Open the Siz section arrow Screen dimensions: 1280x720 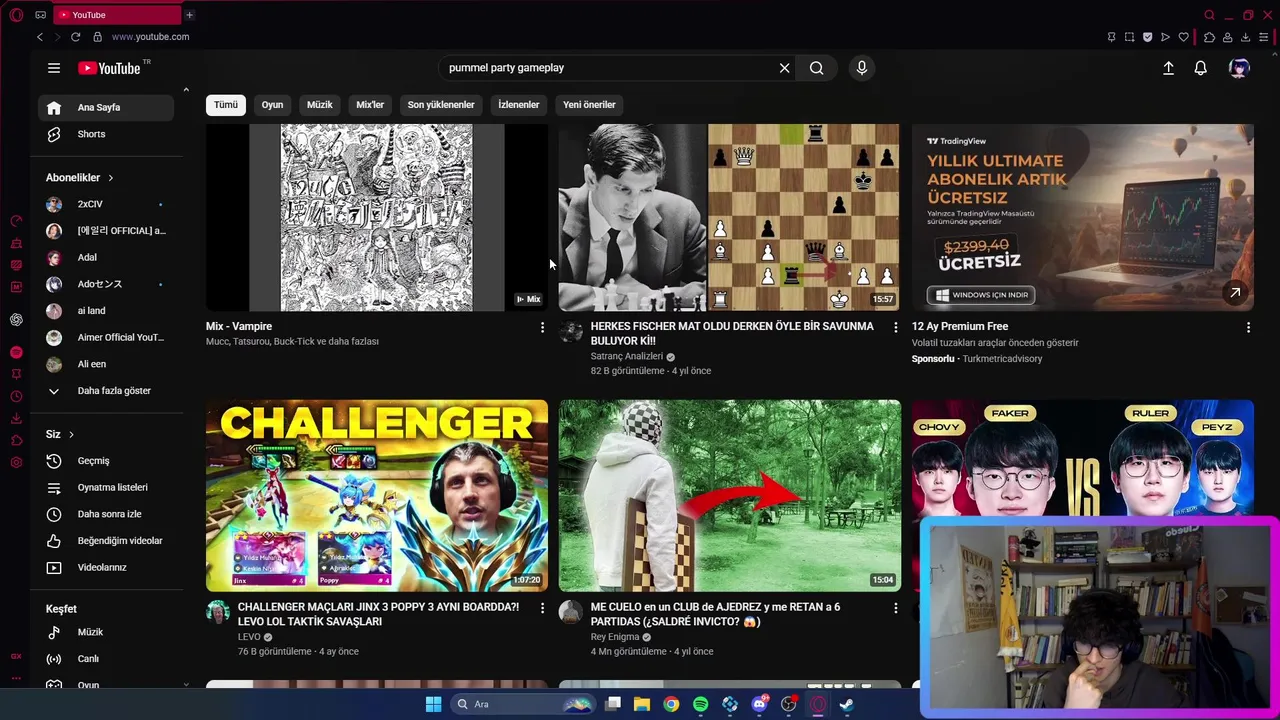point(71,434)
